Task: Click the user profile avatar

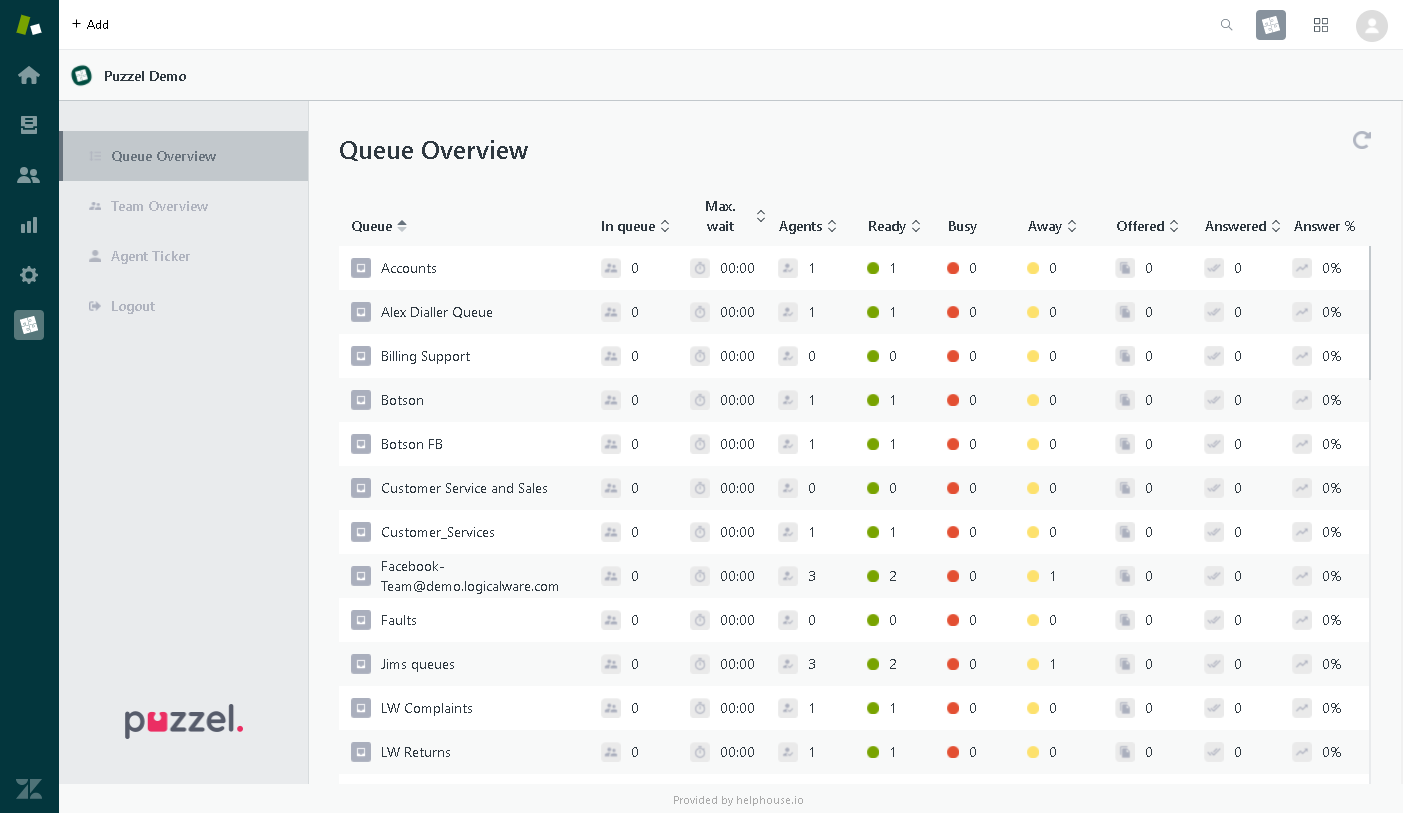Action: coord(1371,26)
